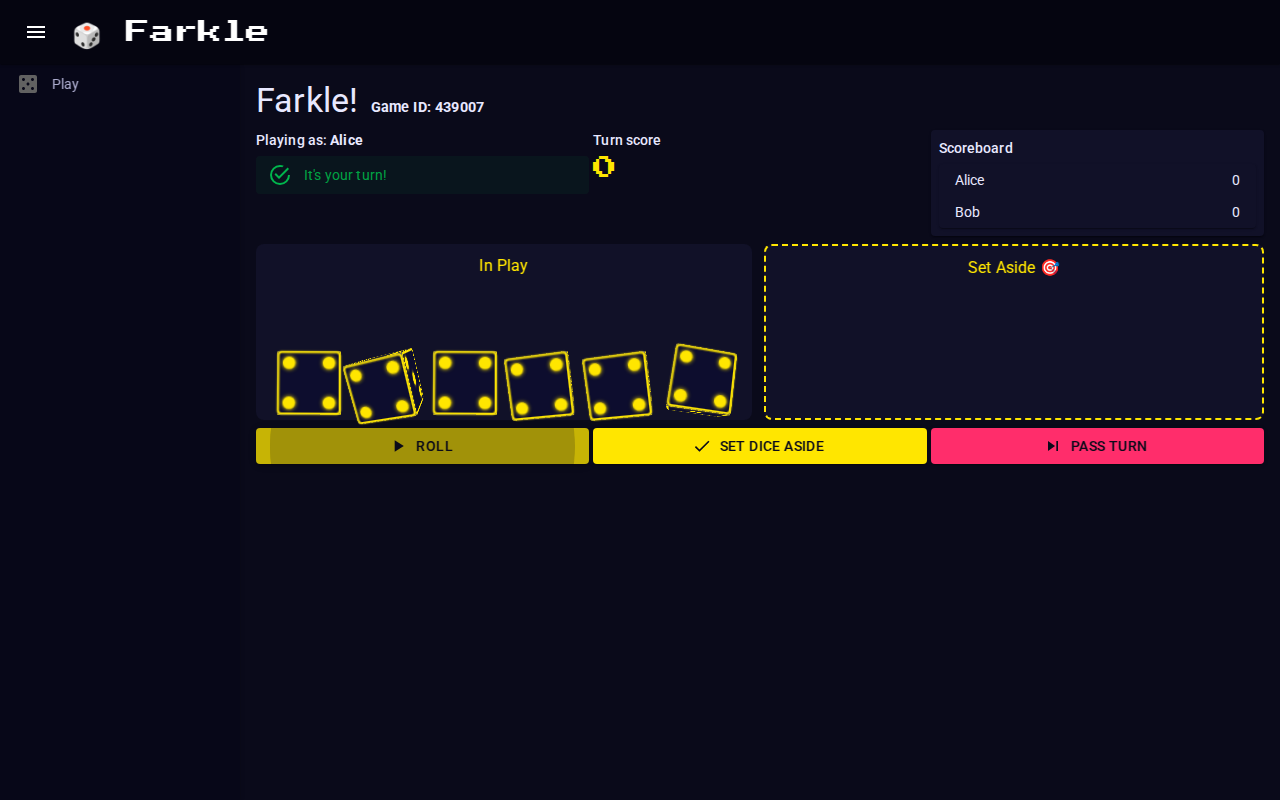1280x800 pixels.
Task: Click the Farkle! page heading
Action: click(307, 101)
